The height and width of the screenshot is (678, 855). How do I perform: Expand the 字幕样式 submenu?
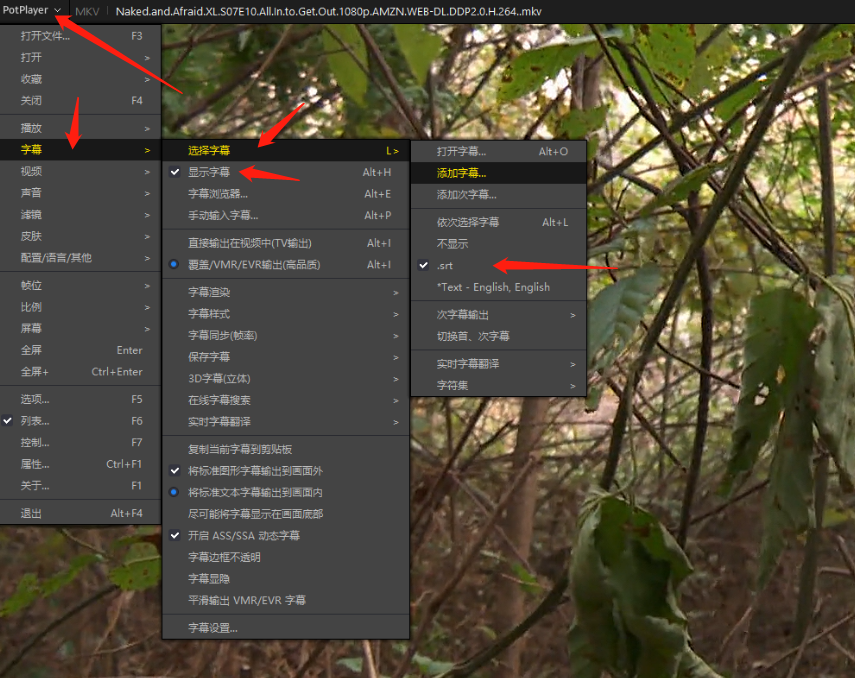[210, 314]
